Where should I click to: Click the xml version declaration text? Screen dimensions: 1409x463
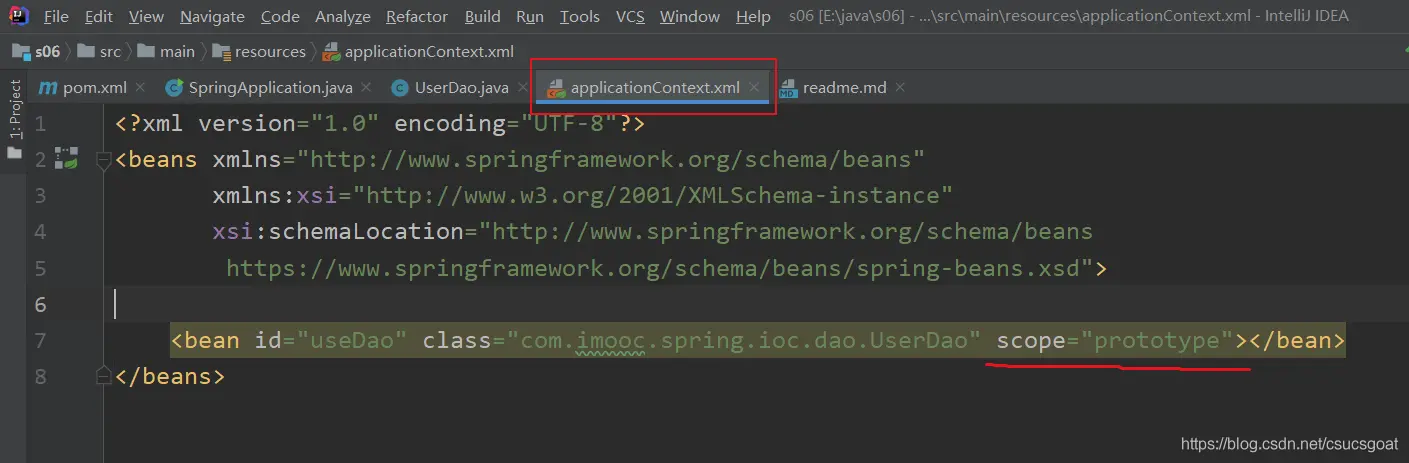[x=380, y=124]
